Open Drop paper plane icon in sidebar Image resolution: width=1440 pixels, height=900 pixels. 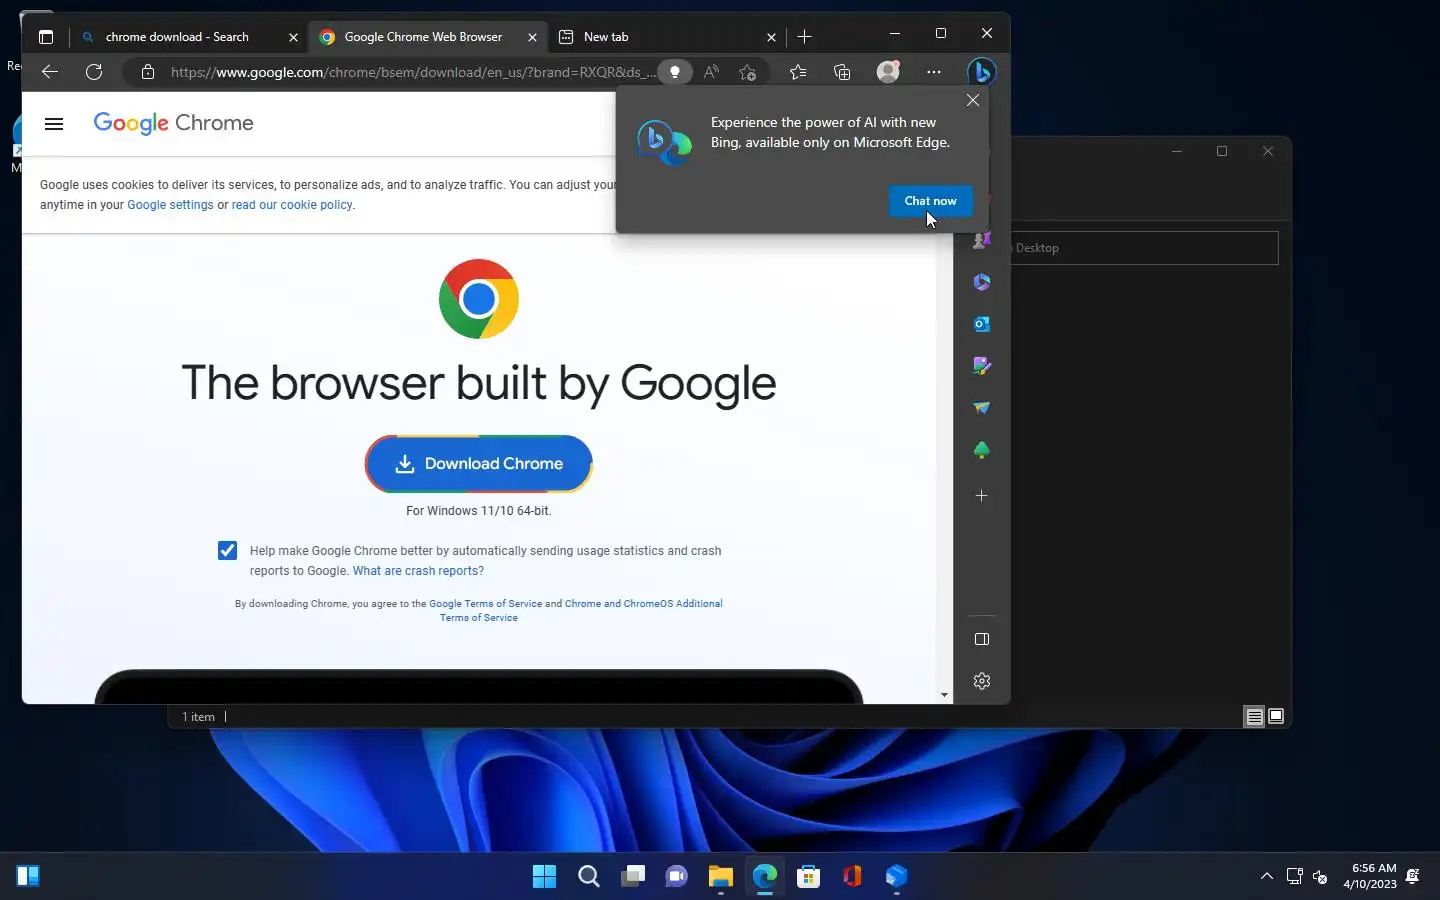[982, 408]
